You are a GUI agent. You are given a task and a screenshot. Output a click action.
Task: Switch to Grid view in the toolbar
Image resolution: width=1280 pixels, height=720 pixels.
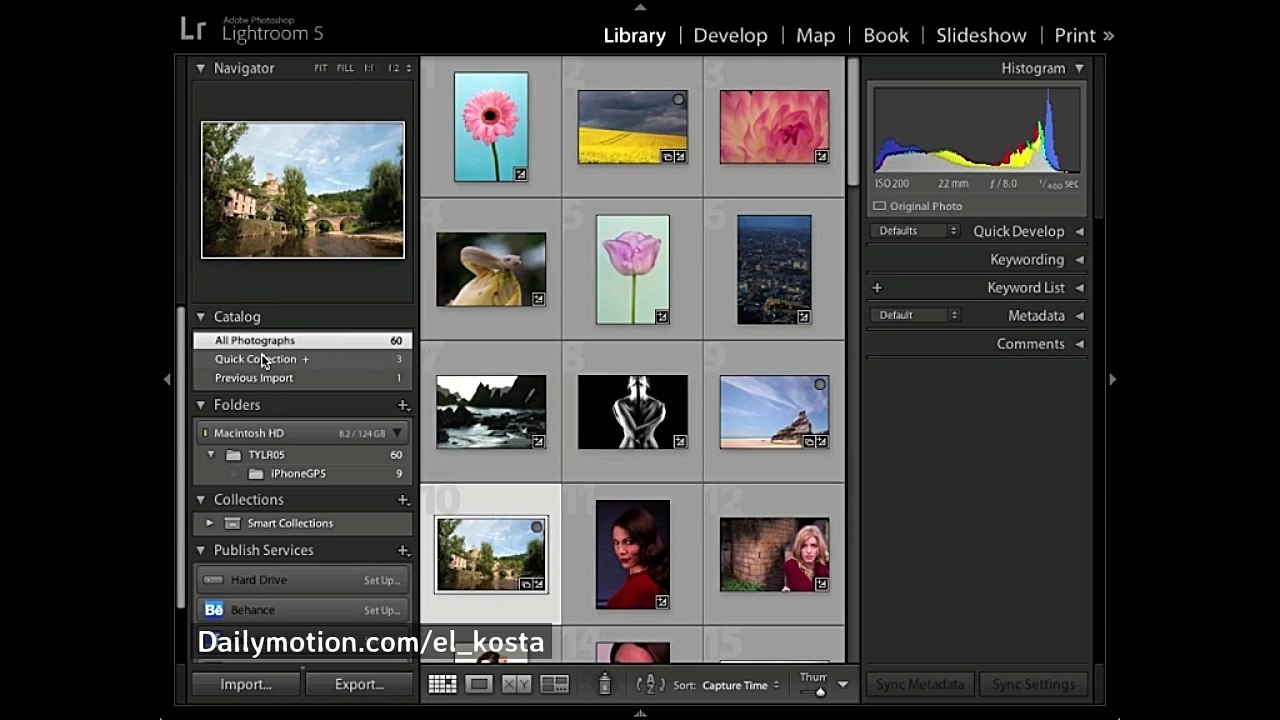[x=442, y=684]
